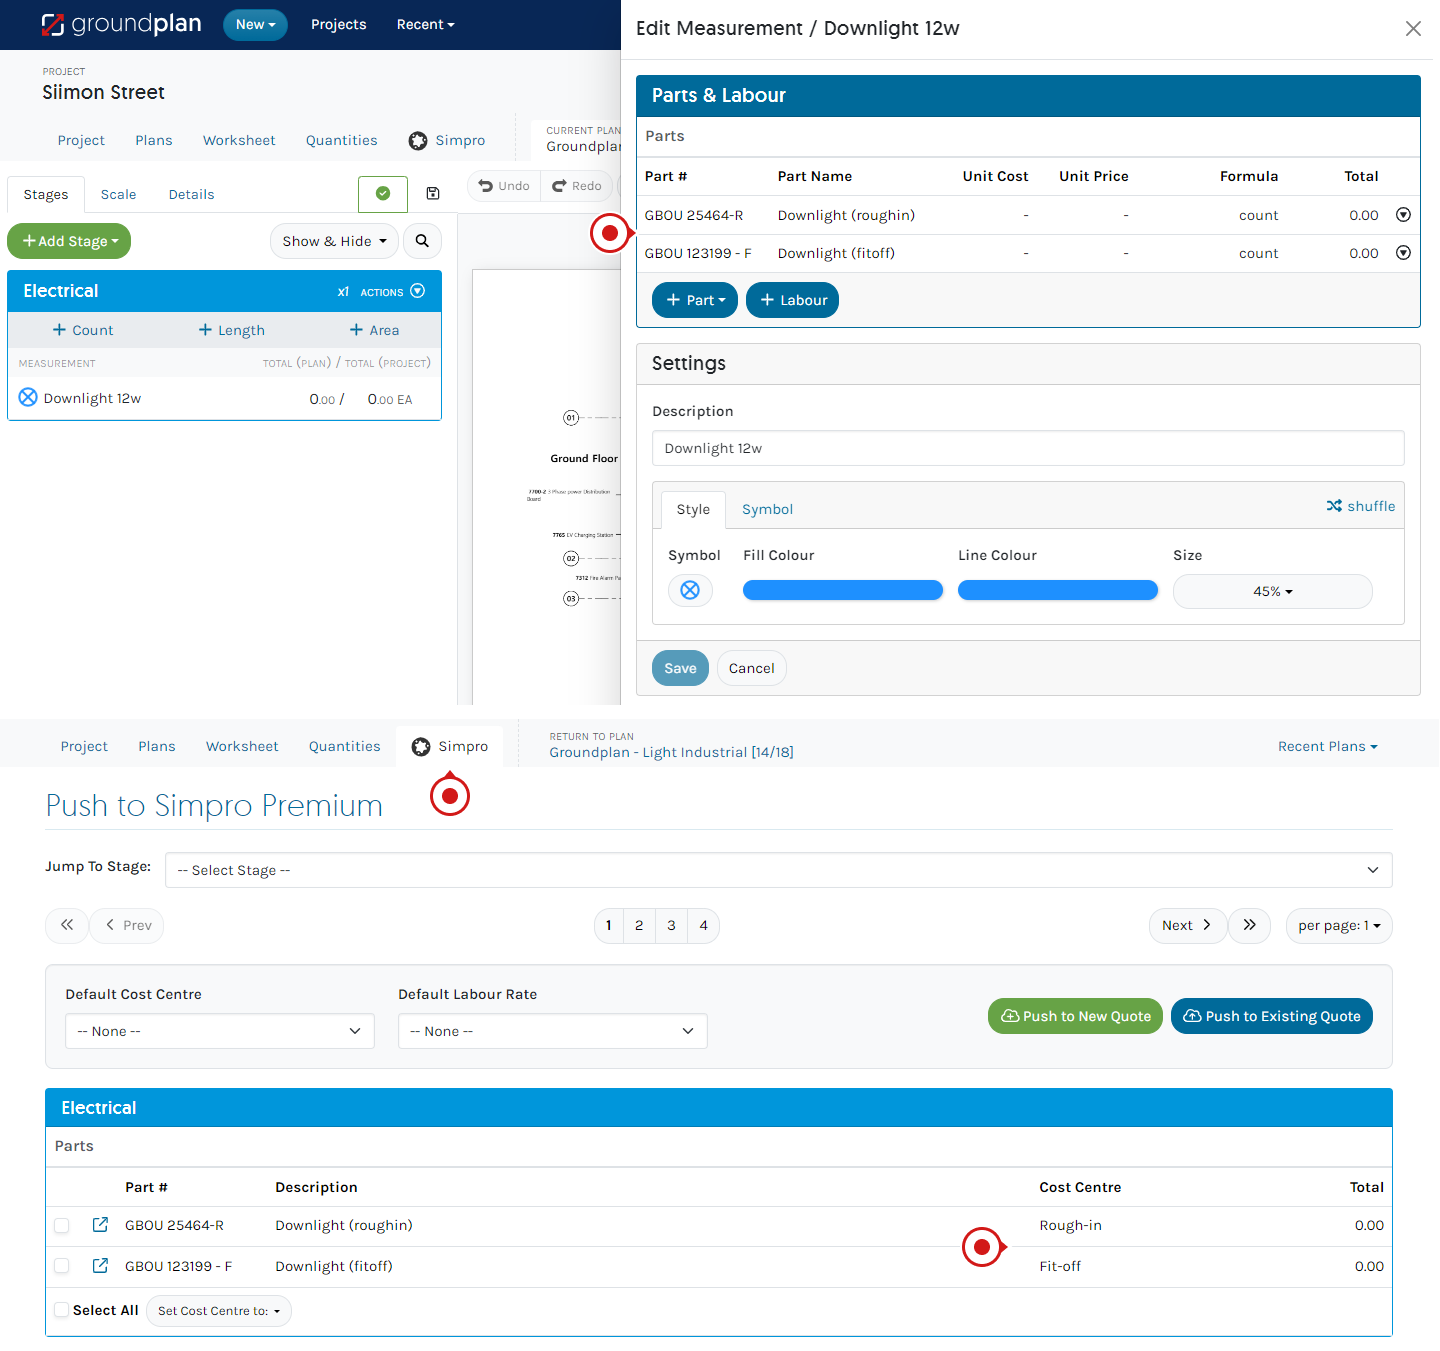Click the Symbol preview circle in Style
The image size is (1440, 1351).
(690, 590)
